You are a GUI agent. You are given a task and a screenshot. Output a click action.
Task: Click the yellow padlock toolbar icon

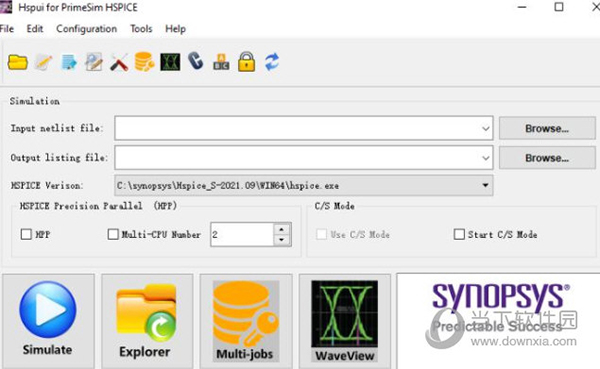246,62
